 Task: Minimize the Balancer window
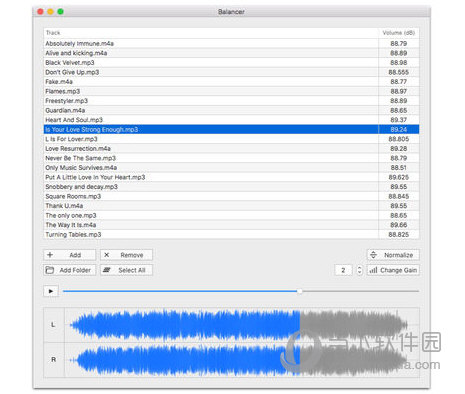click(51, 12)
